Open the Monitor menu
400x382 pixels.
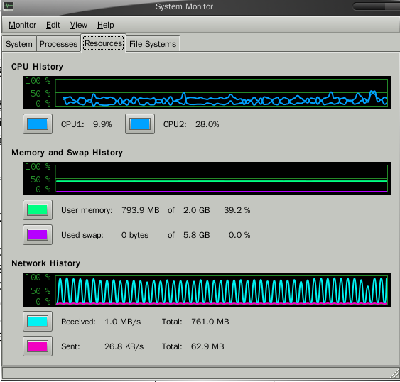coord(22,25)
